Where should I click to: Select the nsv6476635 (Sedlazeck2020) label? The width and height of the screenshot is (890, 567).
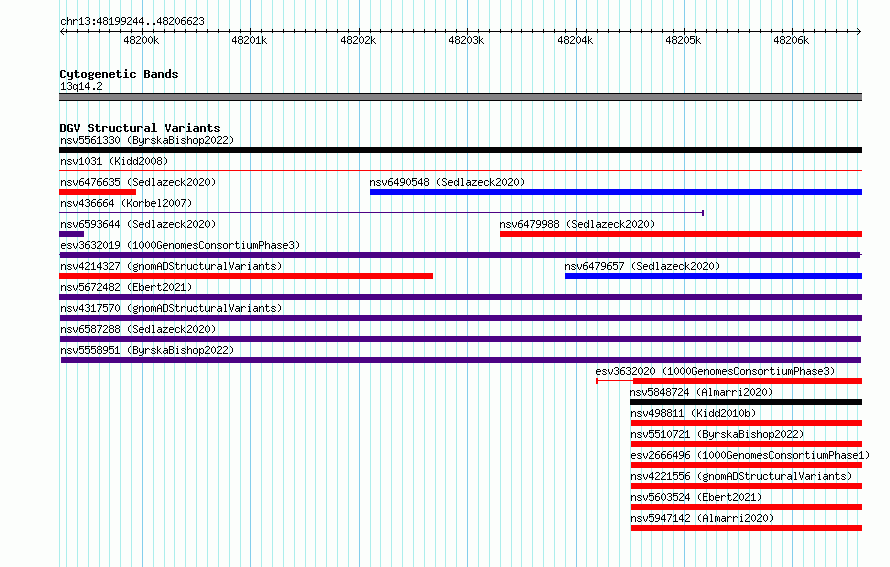tap(138, 182)
